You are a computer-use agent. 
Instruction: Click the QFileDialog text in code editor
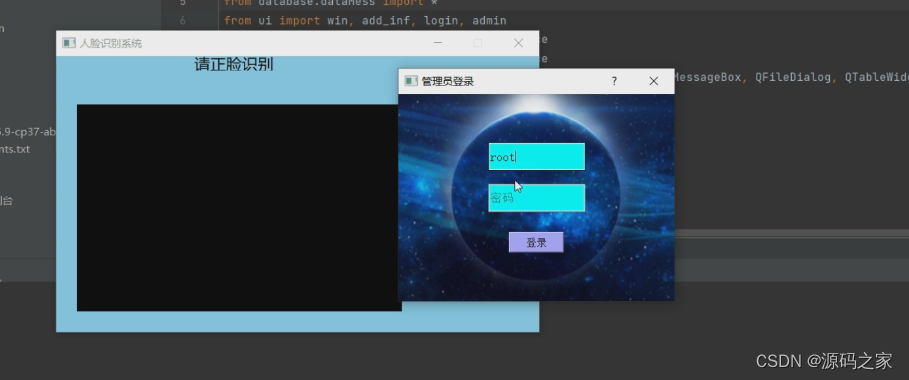click(793, 77)
